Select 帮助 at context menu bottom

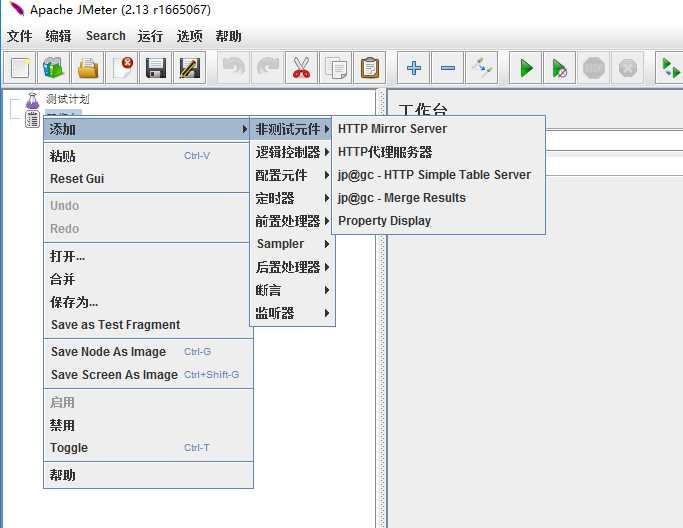point(148,475)
